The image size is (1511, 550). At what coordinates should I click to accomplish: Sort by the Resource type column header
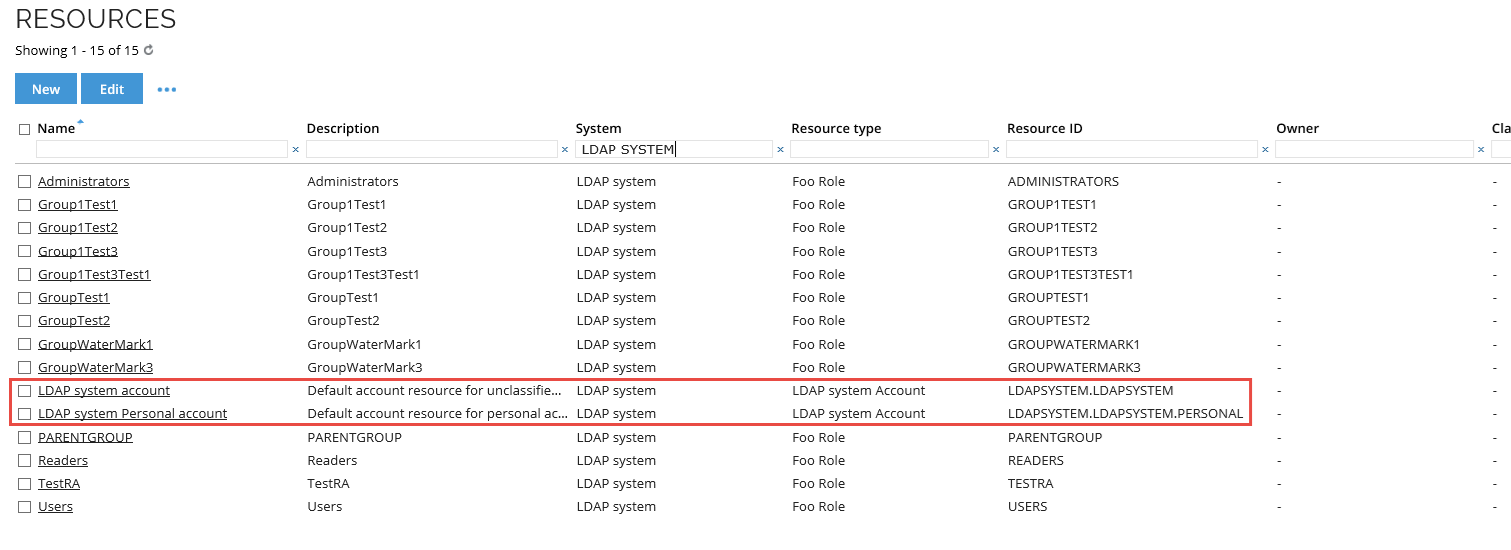[x=836, y=129]
